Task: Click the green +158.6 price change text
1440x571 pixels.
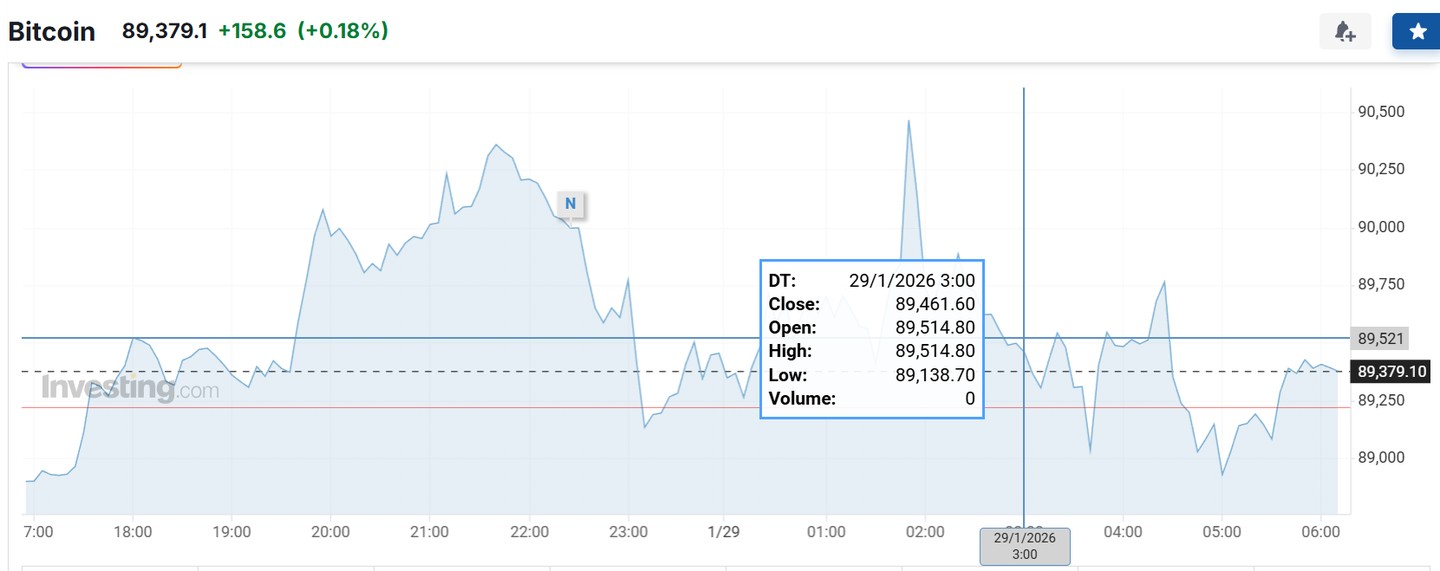Action: [251, 31]
